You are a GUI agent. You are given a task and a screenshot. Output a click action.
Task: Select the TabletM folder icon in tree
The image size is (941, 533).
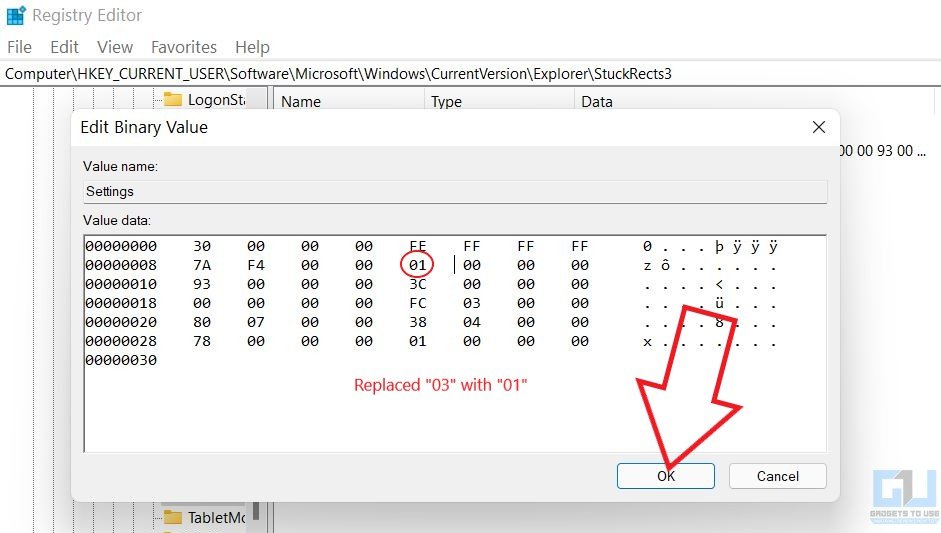[173, 517]
